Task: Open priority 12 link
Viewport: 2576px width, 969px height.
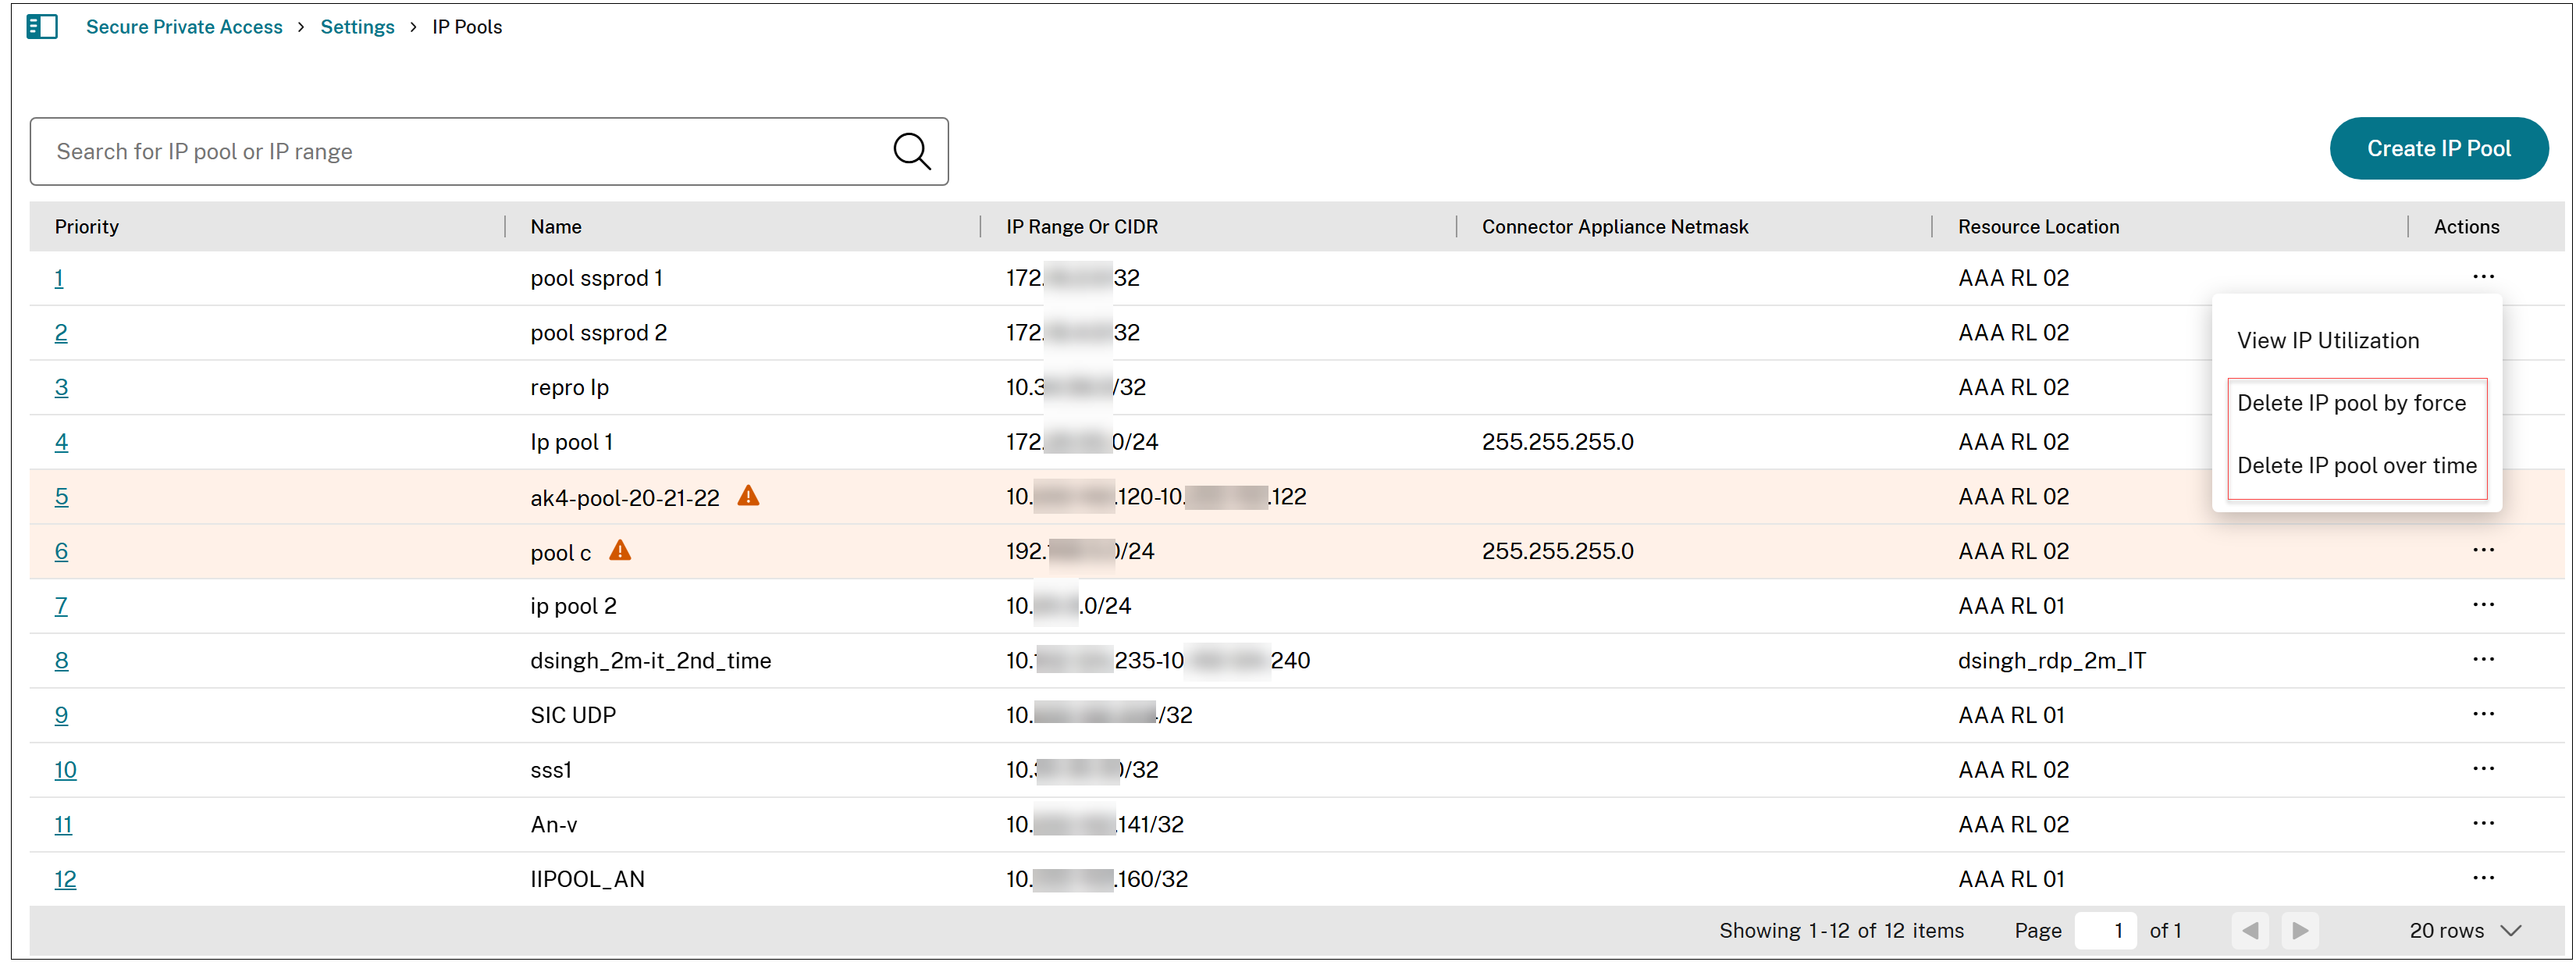Action: pos(65,879)
